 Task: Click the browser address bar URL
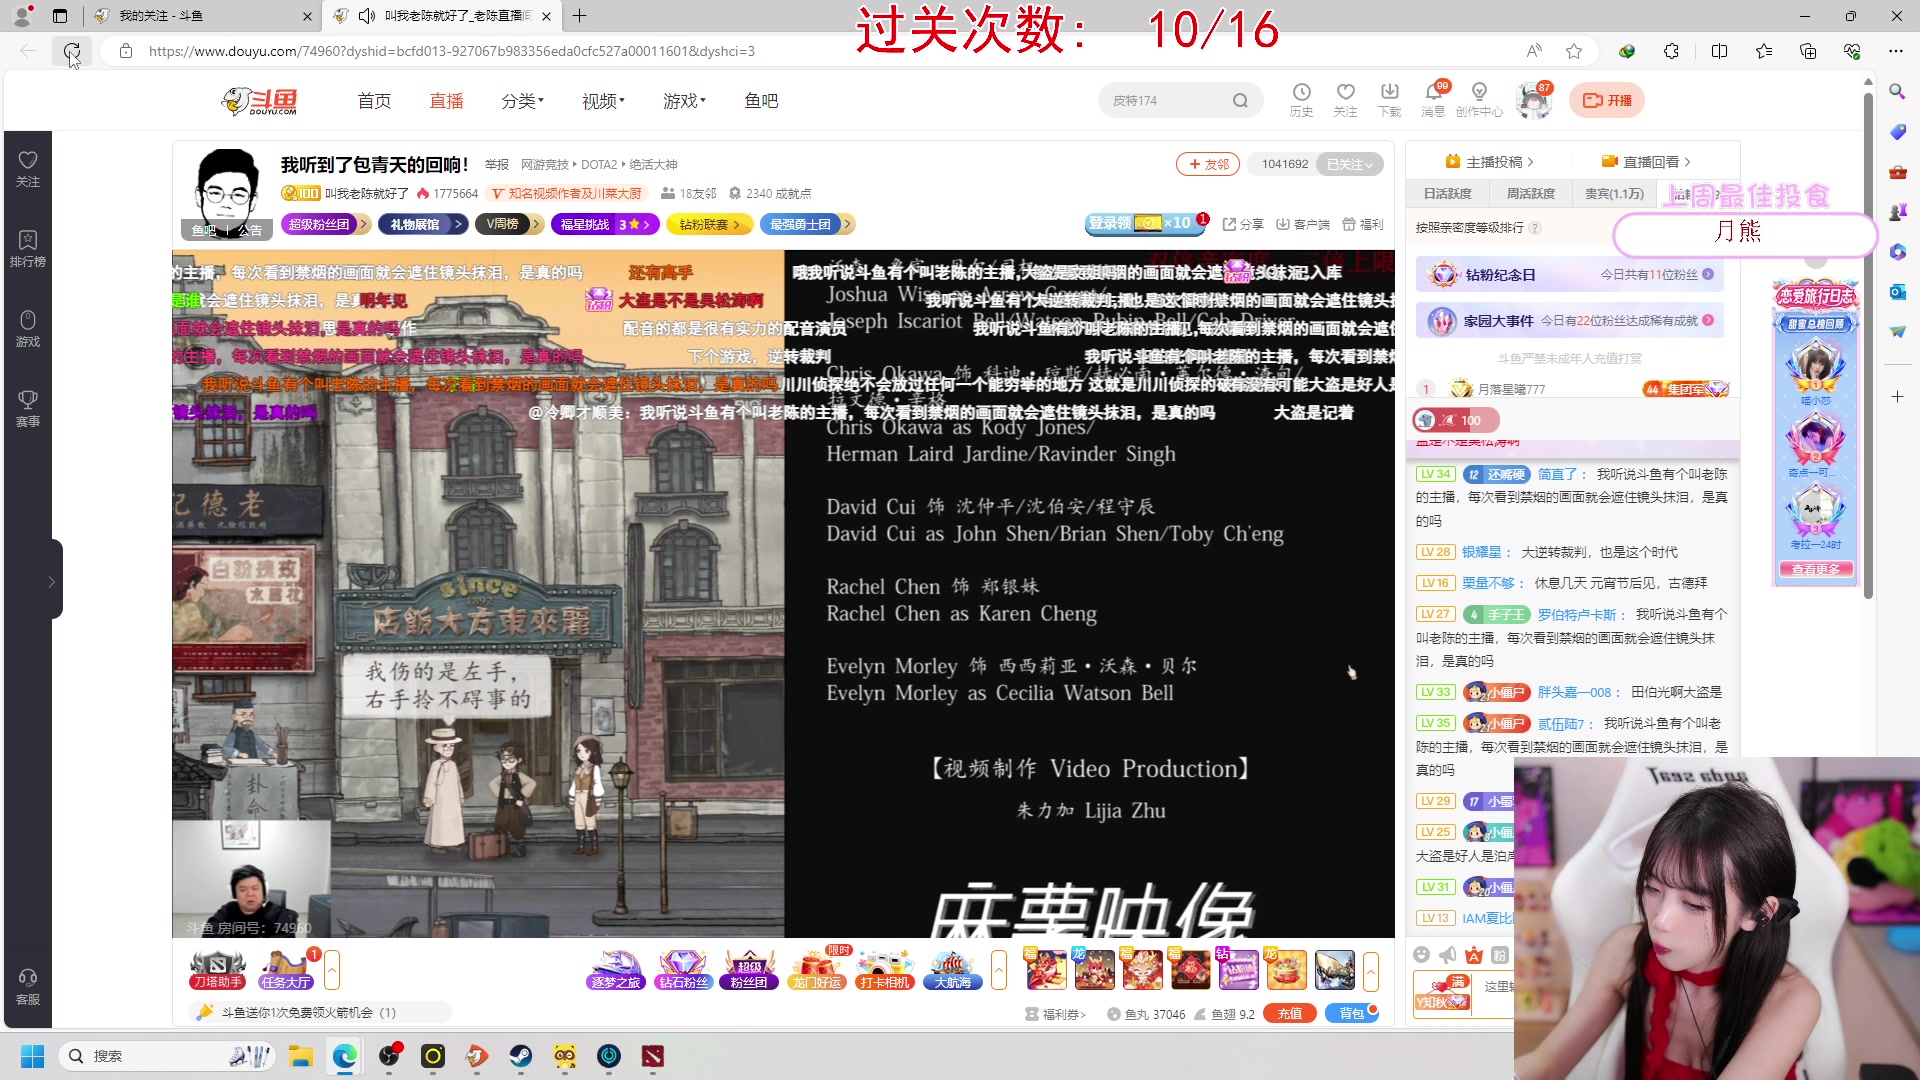pos(452,51)
